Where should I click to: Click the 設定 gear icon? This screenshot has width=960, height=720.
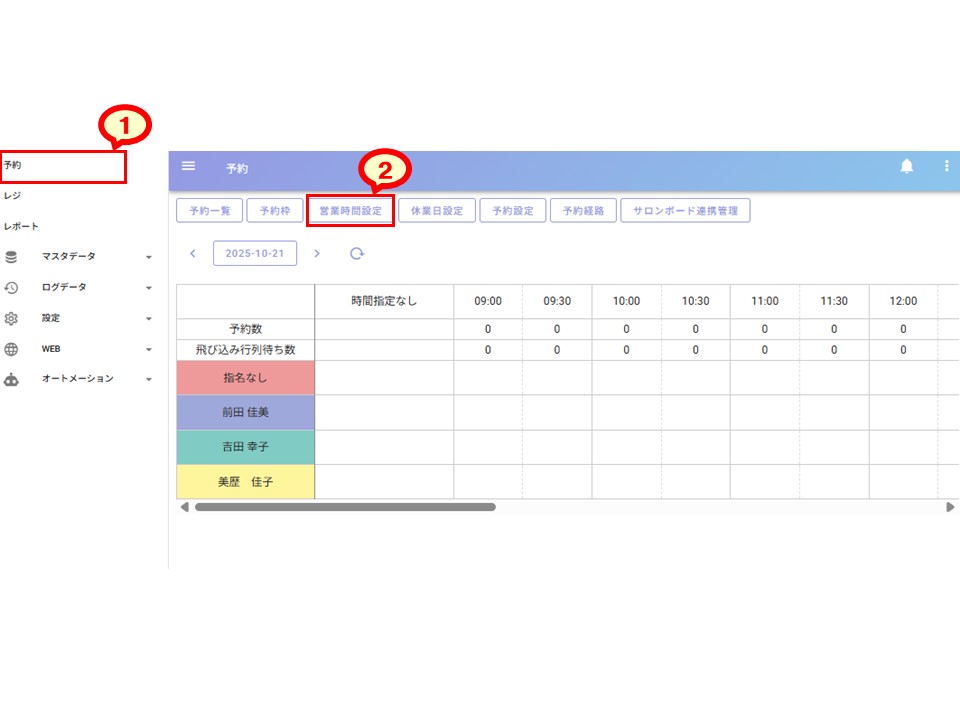pyautogui.click(x=11, y=319)
